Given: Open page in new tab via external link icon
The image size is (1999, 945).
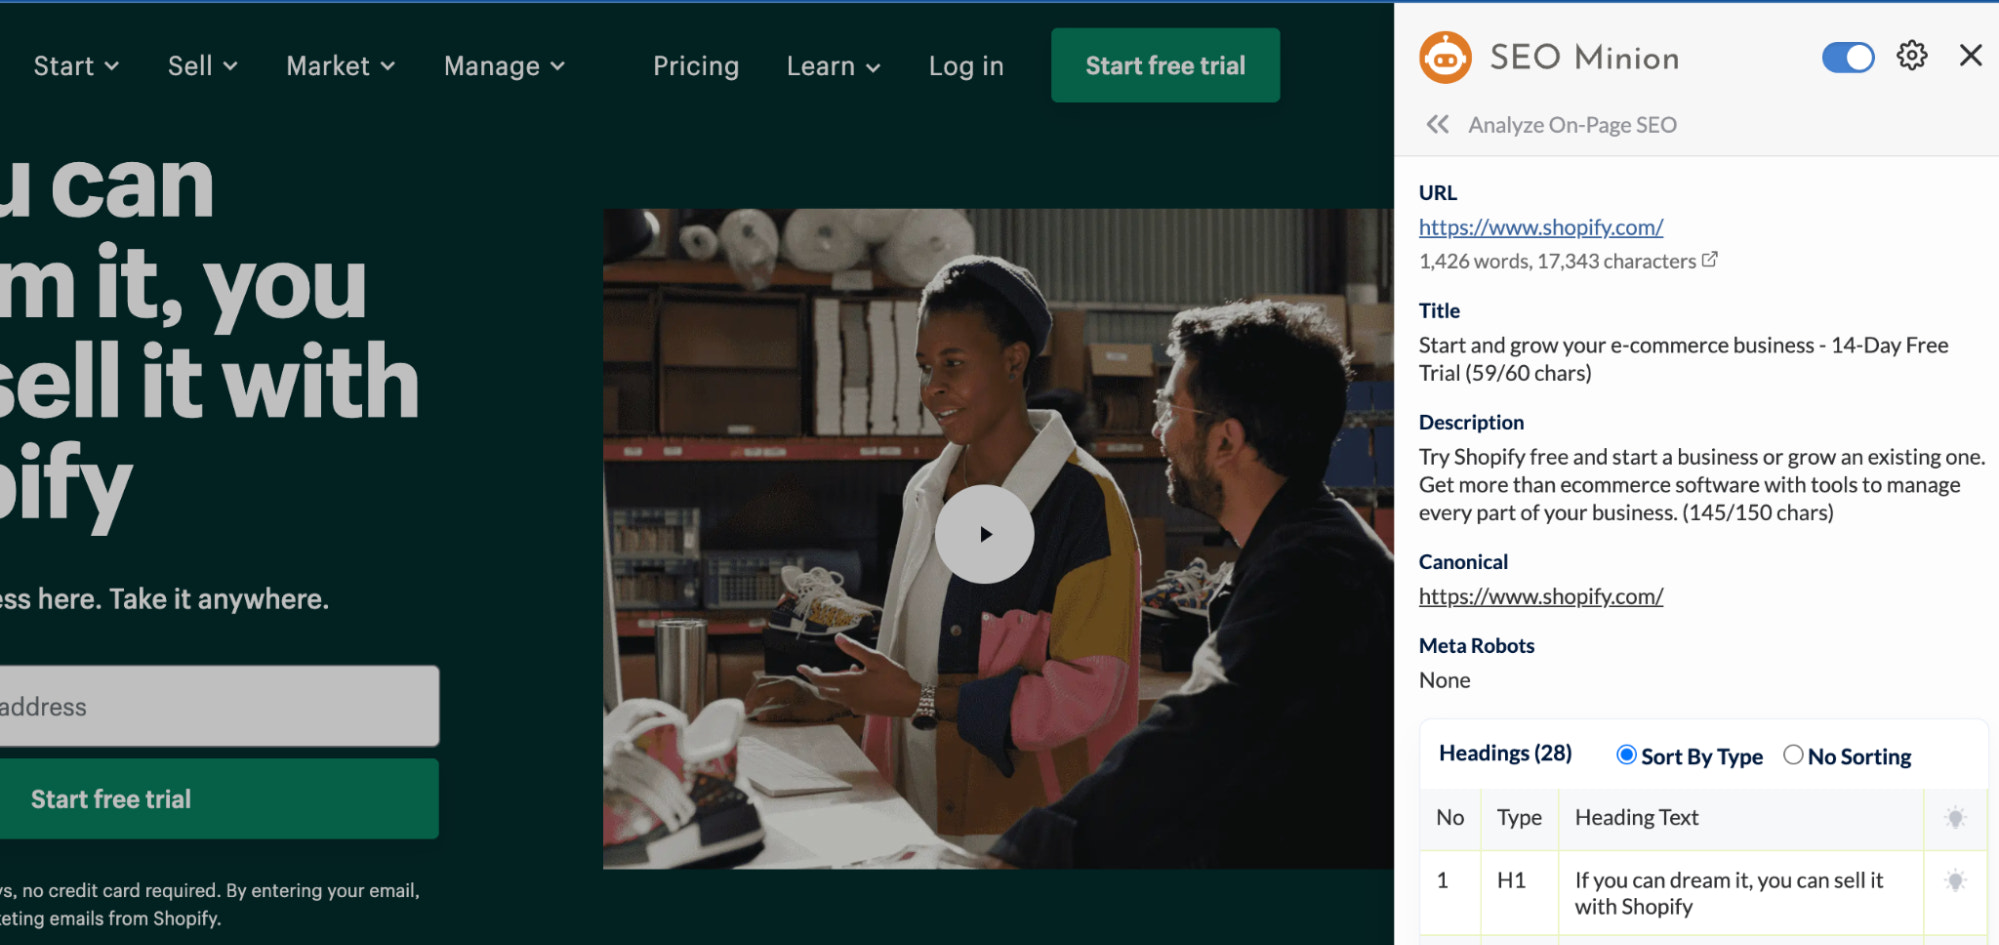Looking at the screenshot, I should 1711,259.
